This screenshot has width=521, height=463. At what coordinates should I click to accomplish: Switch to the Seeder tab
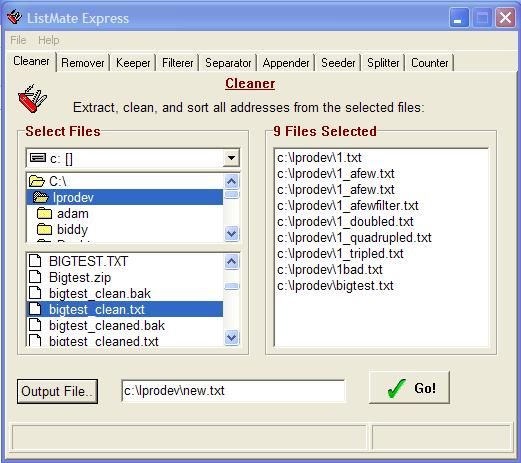click(x=338, y=63)
